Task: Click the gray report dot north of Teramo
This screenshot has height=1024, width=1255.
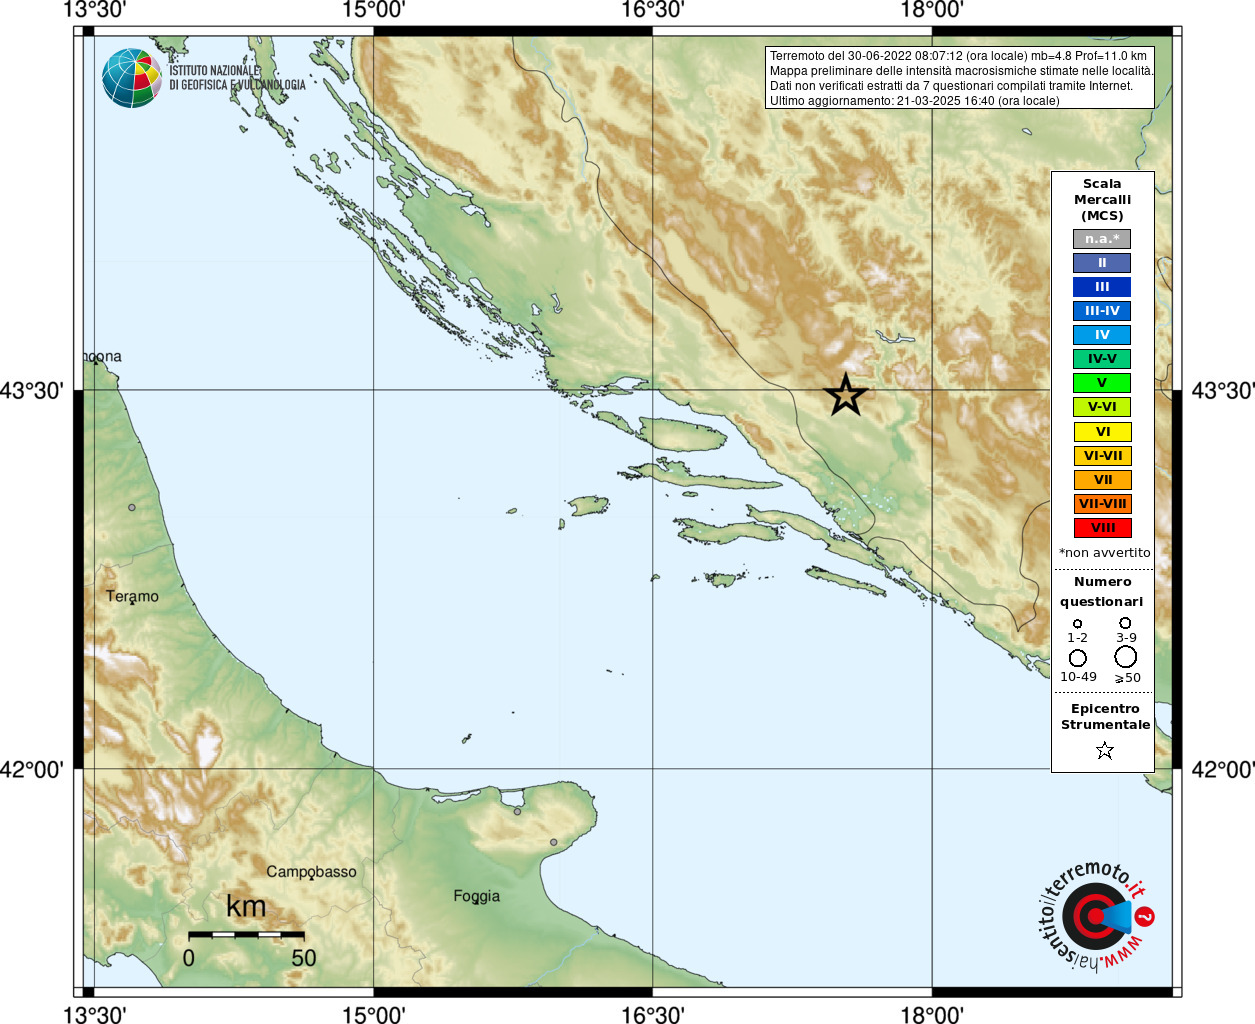Action: (131, 508)
